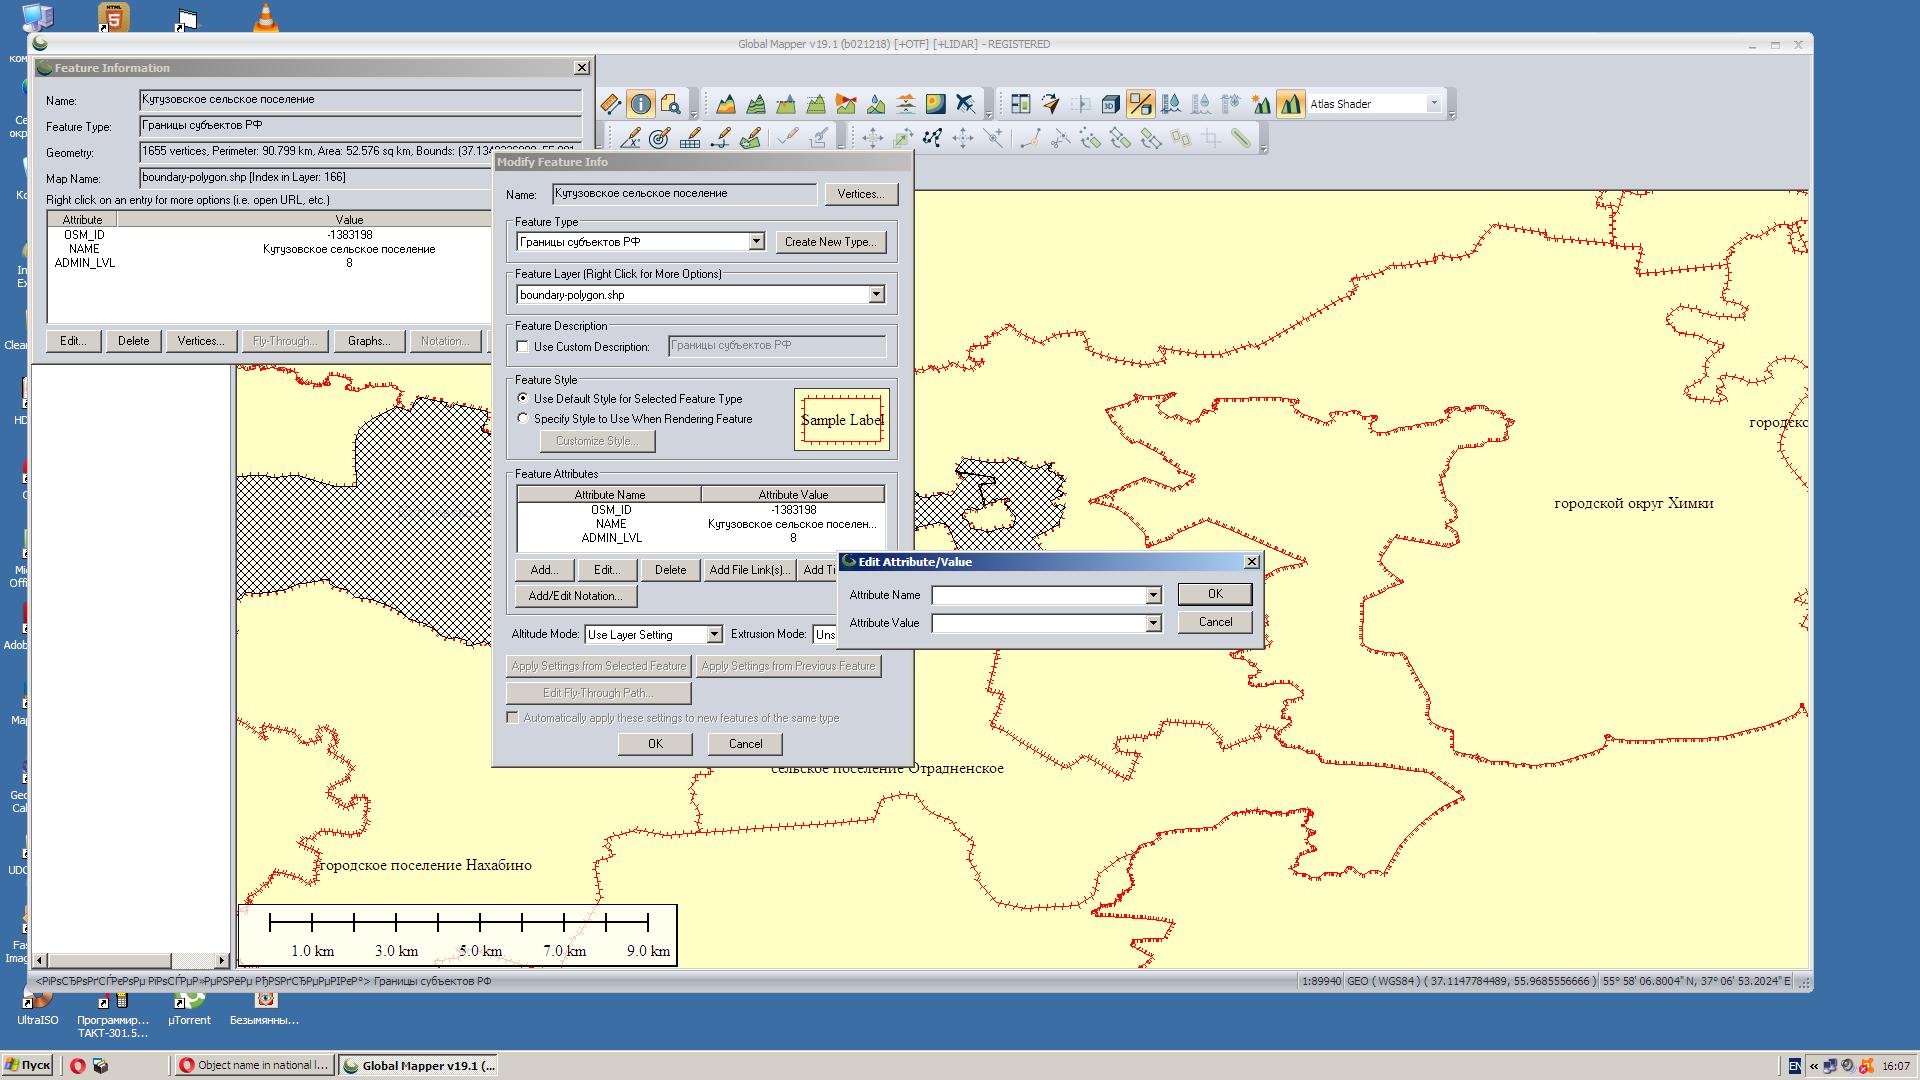This screenshot has height=1080, width=1920.
Task: Expand the Attribute Name combo box
Action: coord(1152,595)
